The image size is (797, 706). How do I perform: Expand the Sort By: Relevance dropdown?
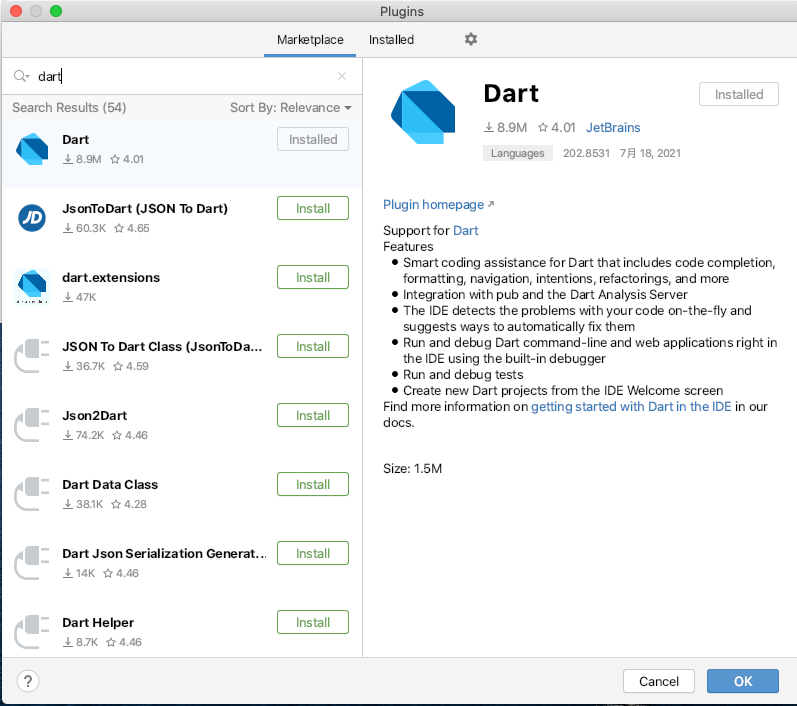(290, 107)
